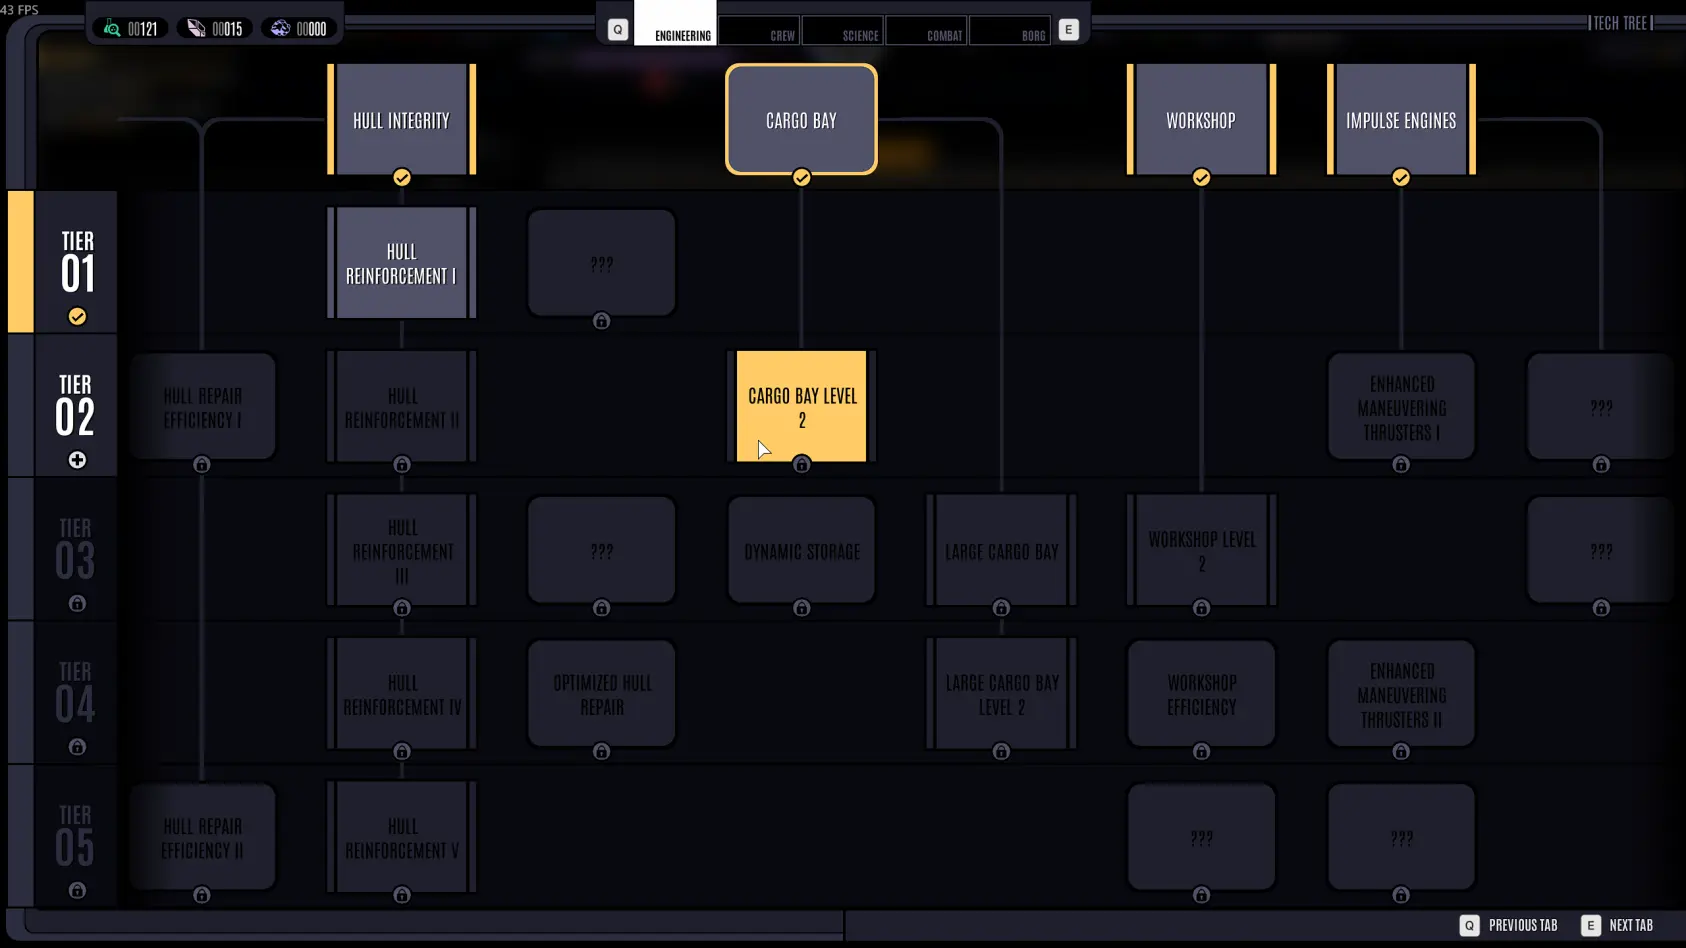Click the Tier 01 completed checkmark
The height and width of the screenshot is (948, 1686).
click(x=77, y=317)
